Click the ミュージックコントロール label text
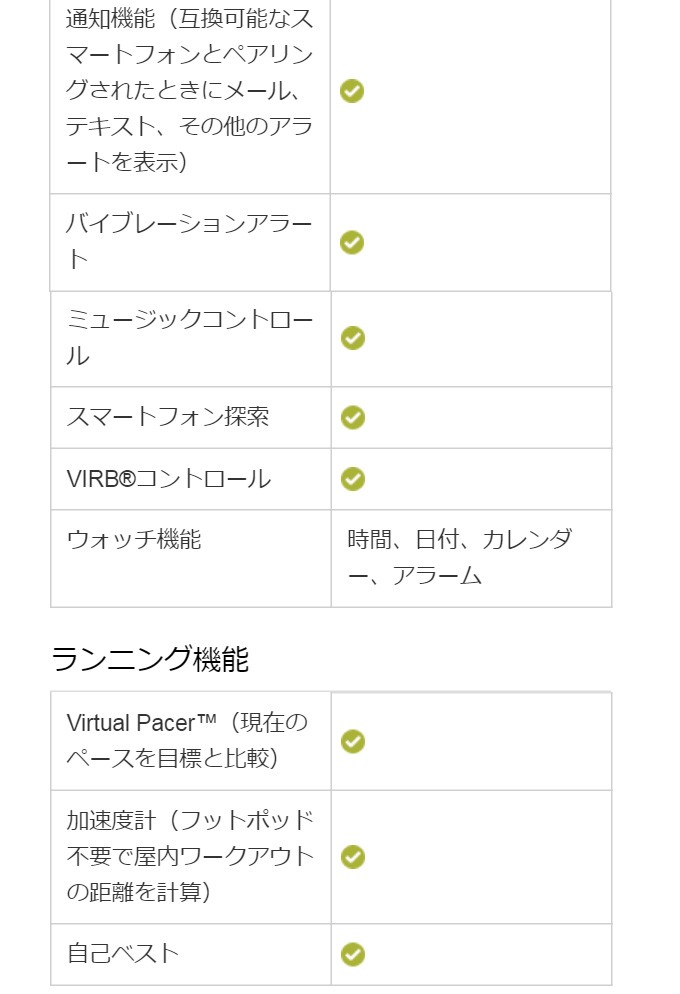680x994 pixels. (x=189, y=338)
